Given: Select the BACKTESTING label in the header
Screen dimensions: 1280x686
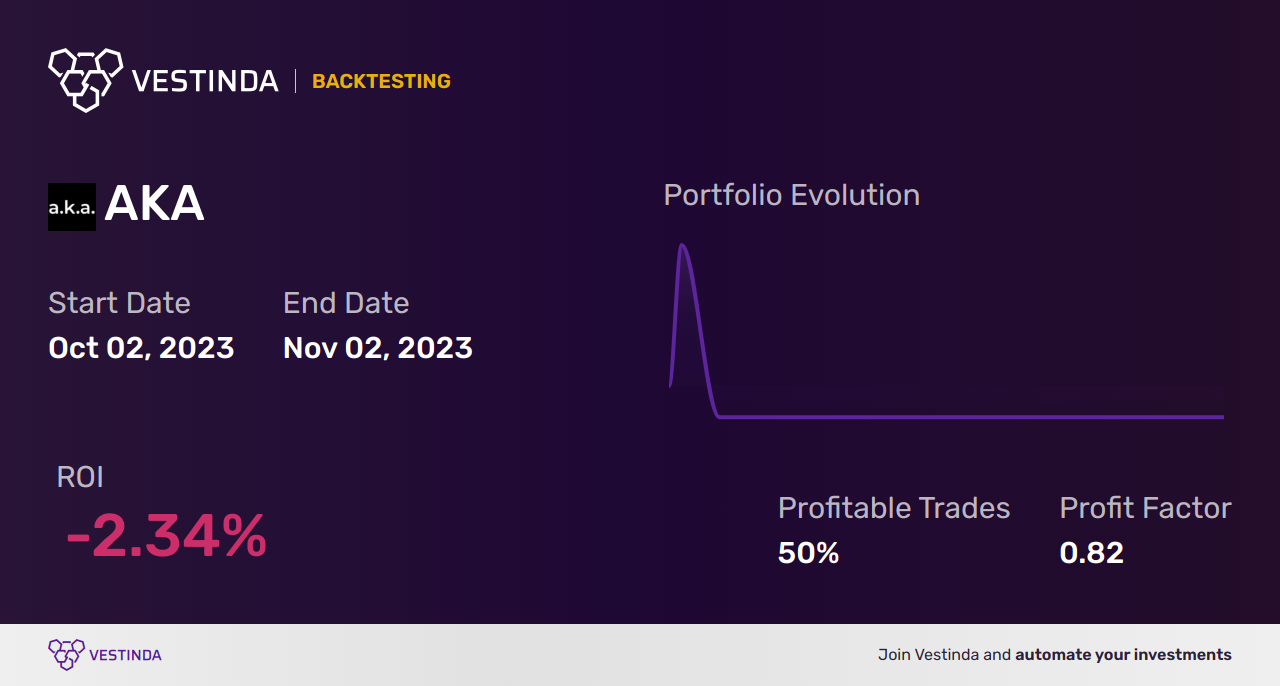Looking at the screenshot, I should (x=381, y=81).
